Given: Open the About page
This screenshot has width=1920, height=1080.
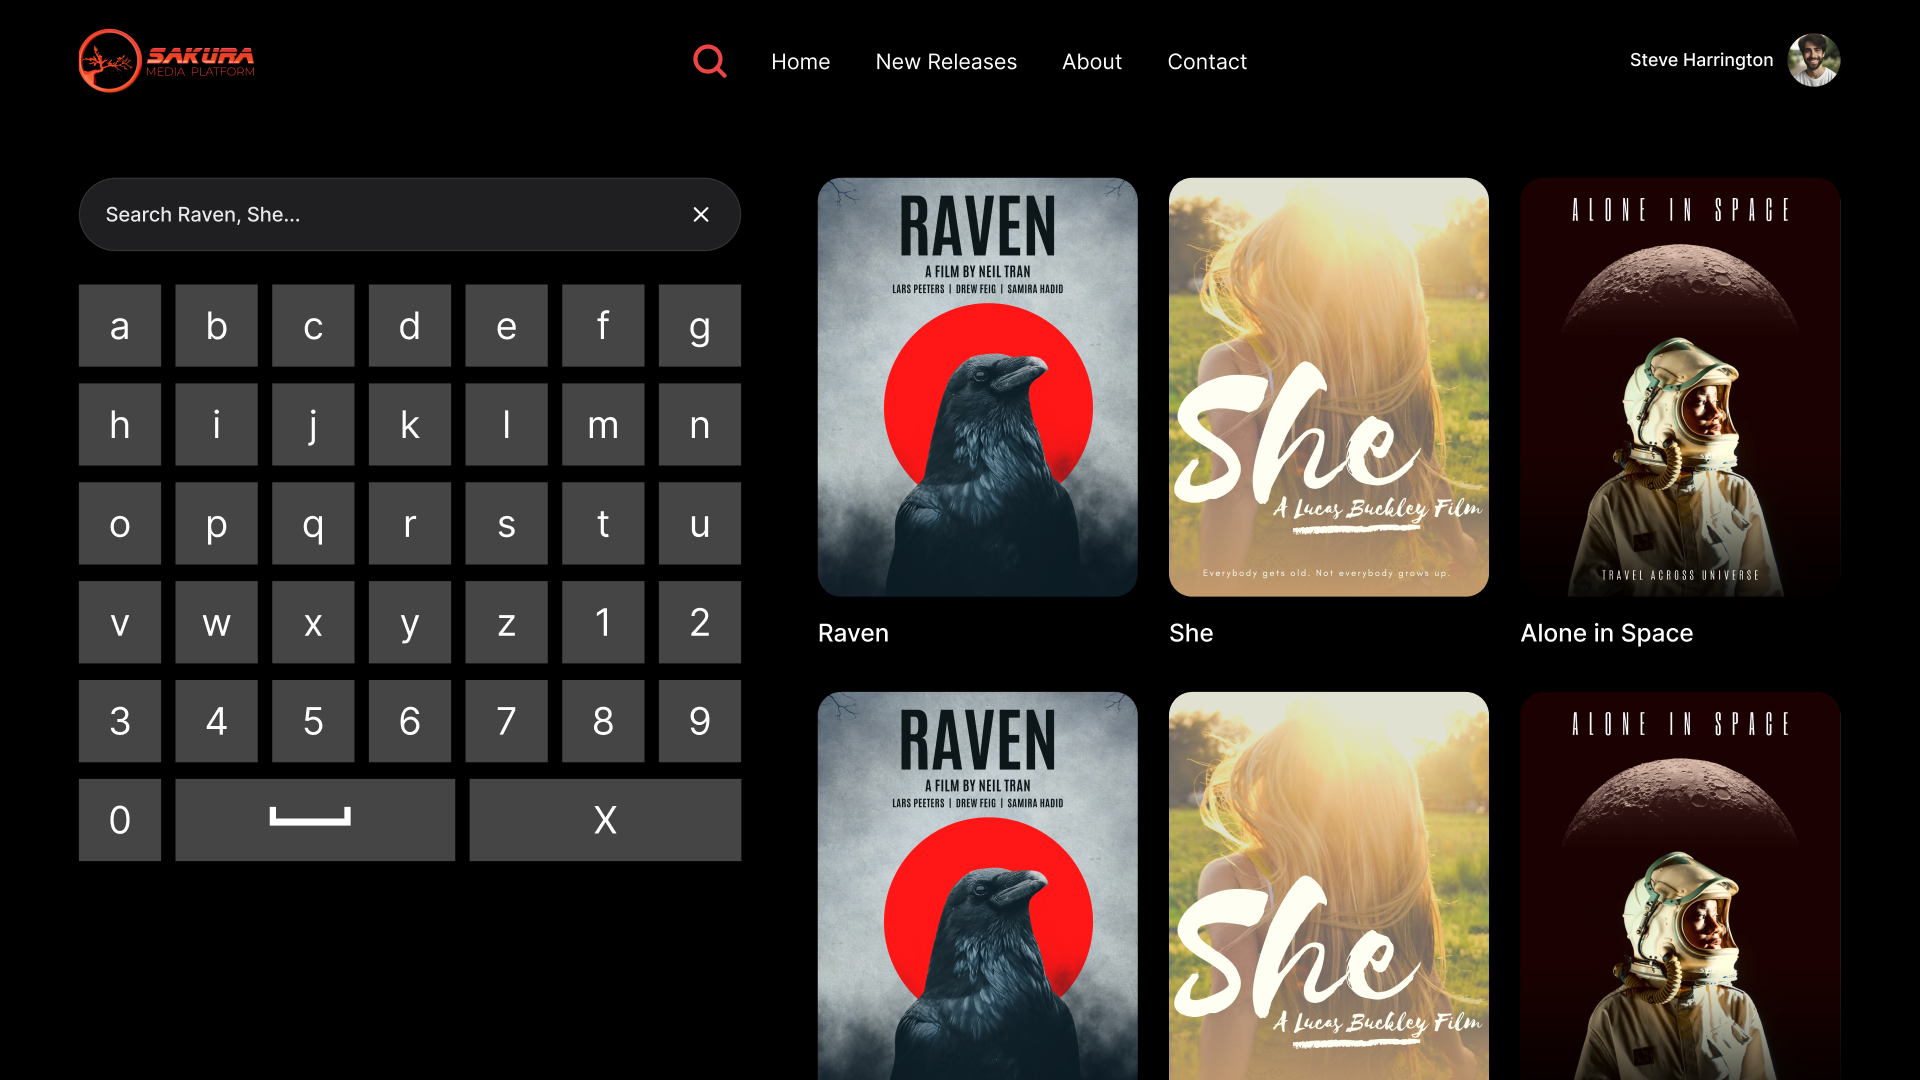Looking at the screenshot, I should 1092,62.
